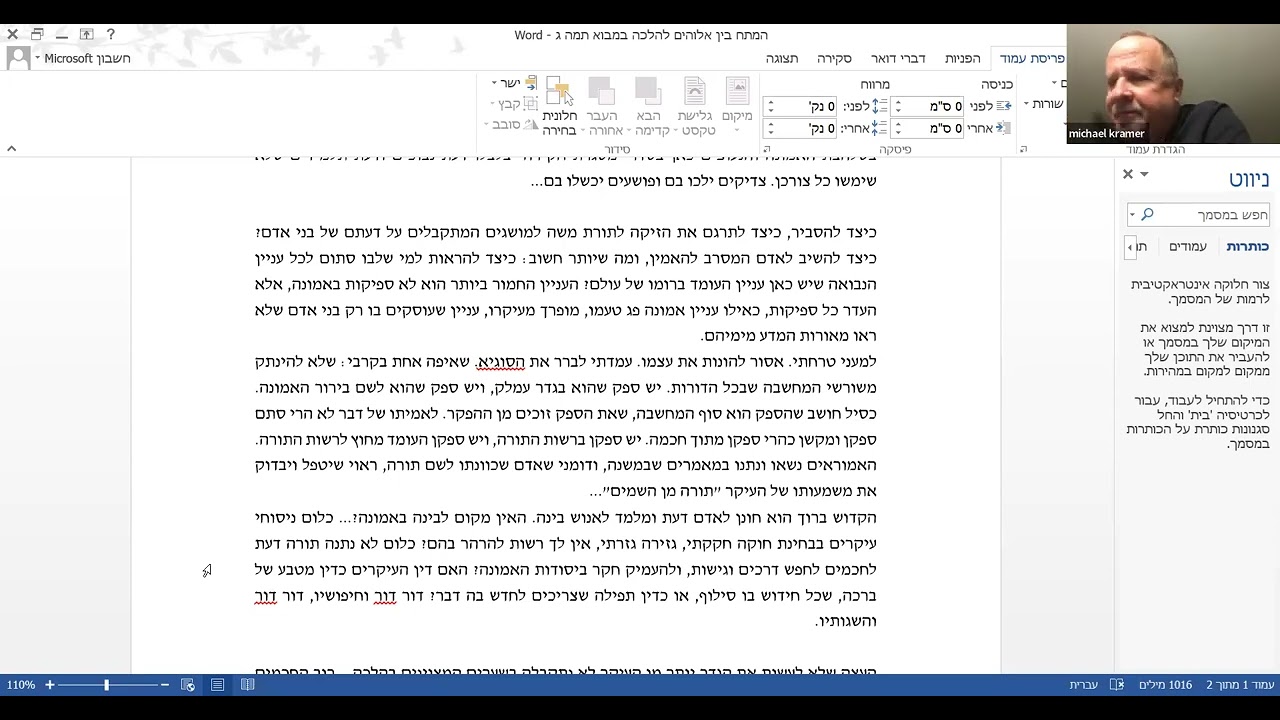Switch to Headings (כותרות) navigation tab
Image resolution: width=1280 pixels, height=720 pixels.
[x=1247, y=246]
